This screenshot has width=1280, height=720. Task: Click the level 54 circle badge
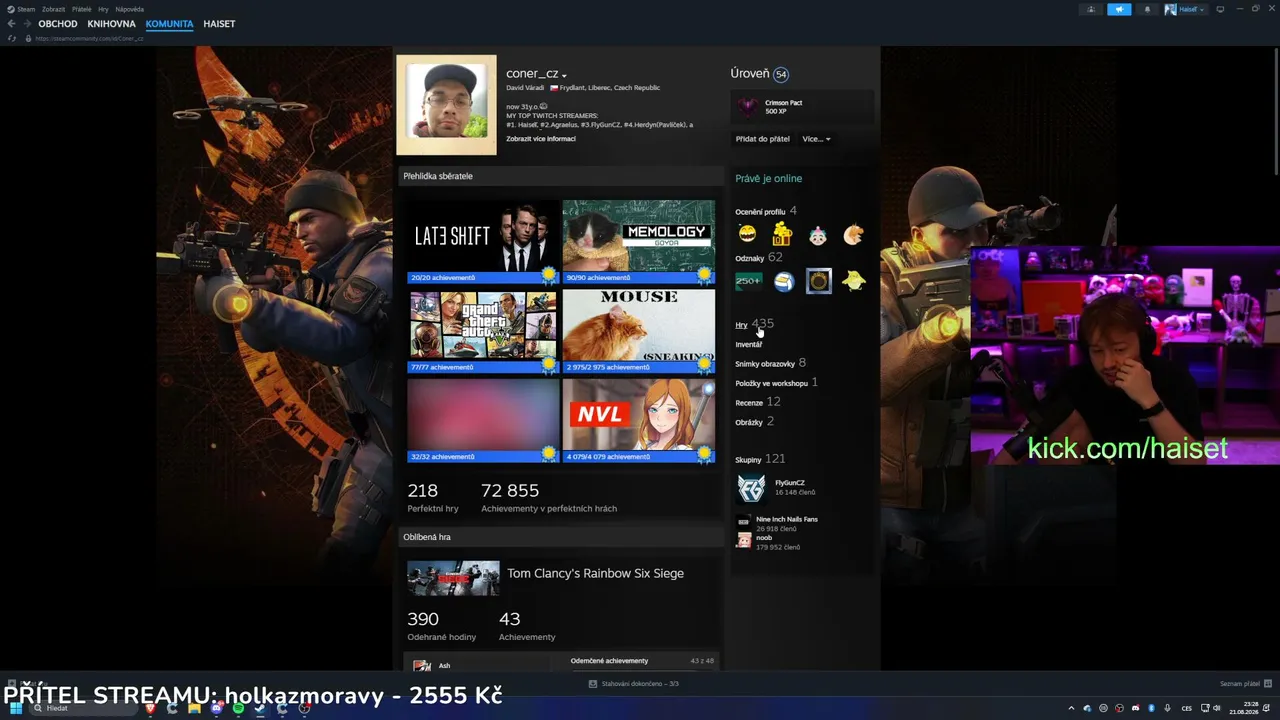click(781, 74)
